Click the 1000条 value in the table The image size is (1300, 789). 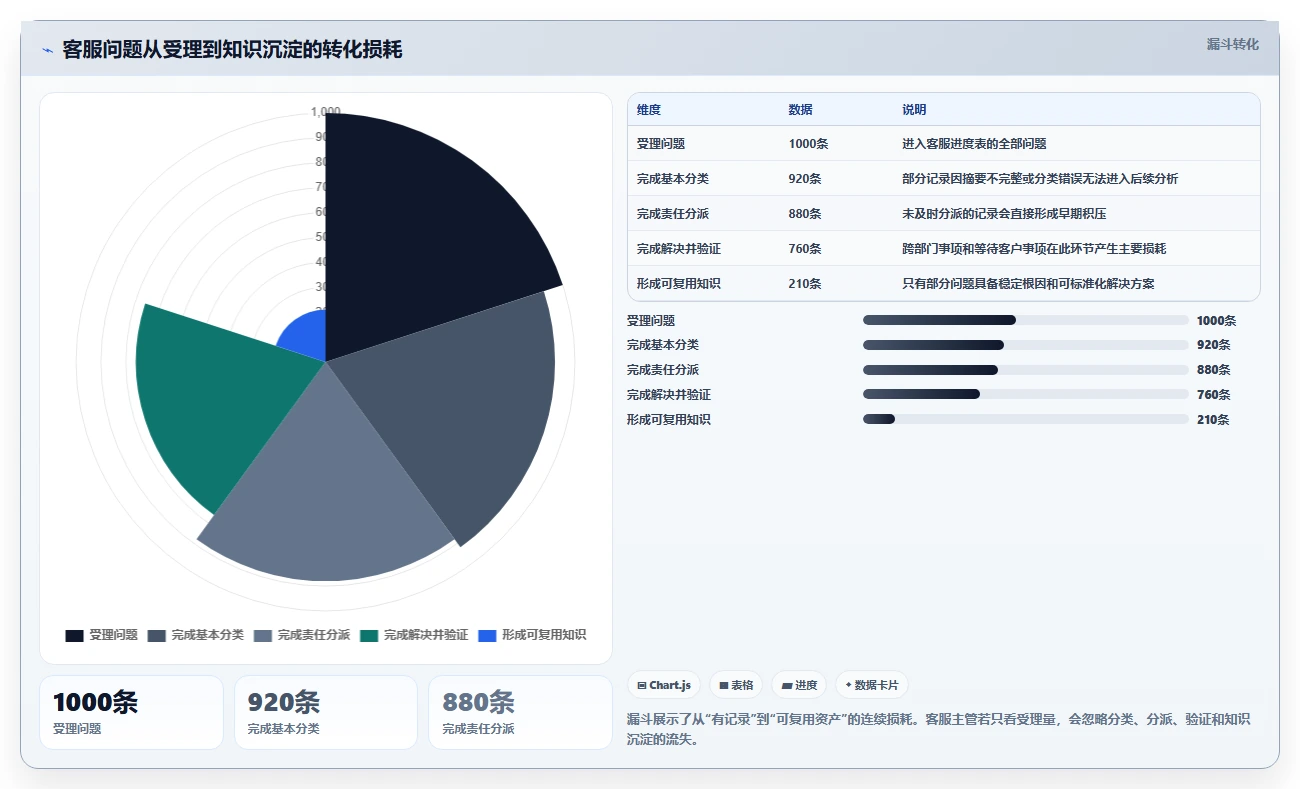(808, 144)
